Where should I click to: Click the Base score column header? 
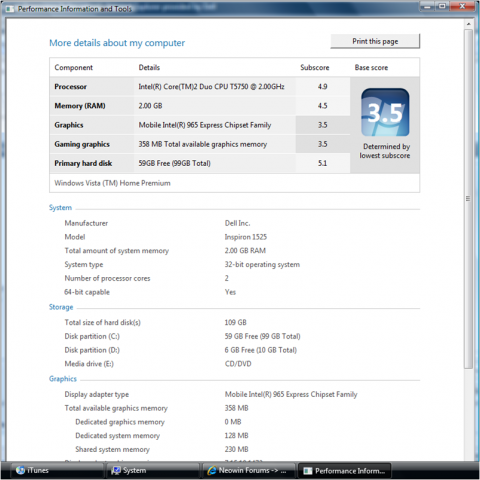371,68
